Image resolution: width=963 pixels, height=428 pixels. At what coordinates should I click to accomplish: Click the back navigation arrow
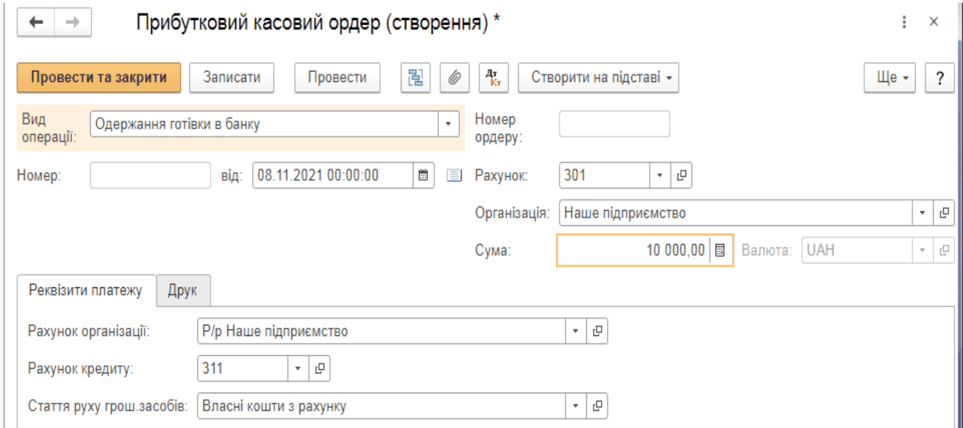[37, 23]
